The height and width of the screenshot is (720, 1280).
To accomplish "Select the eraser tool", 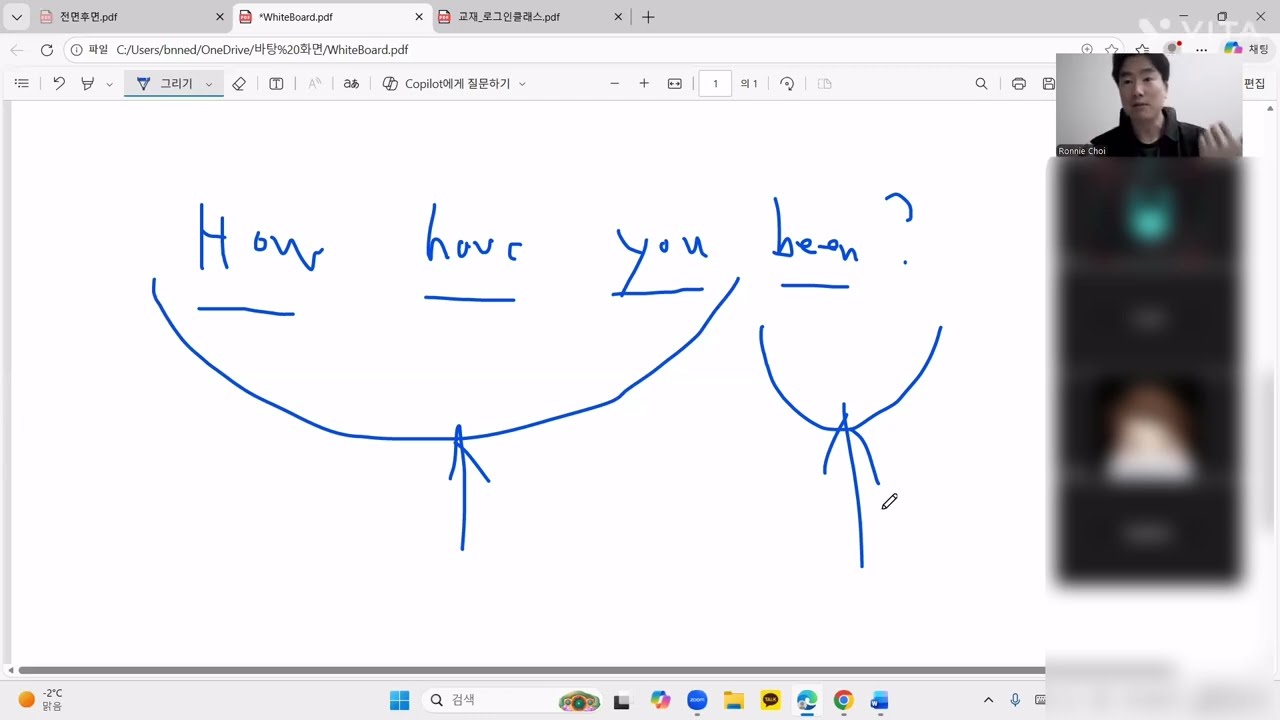I will click(239, 84).
